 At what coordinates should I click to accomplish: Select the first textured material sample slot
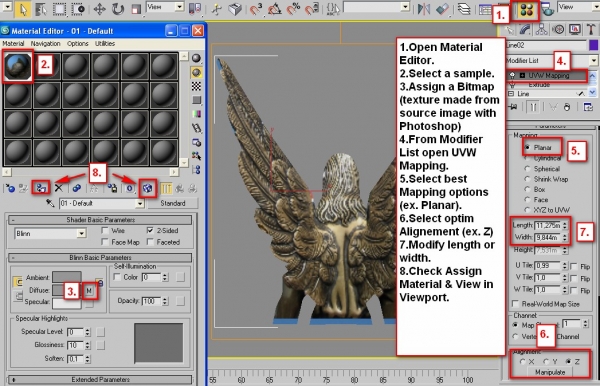click(18, 67)
